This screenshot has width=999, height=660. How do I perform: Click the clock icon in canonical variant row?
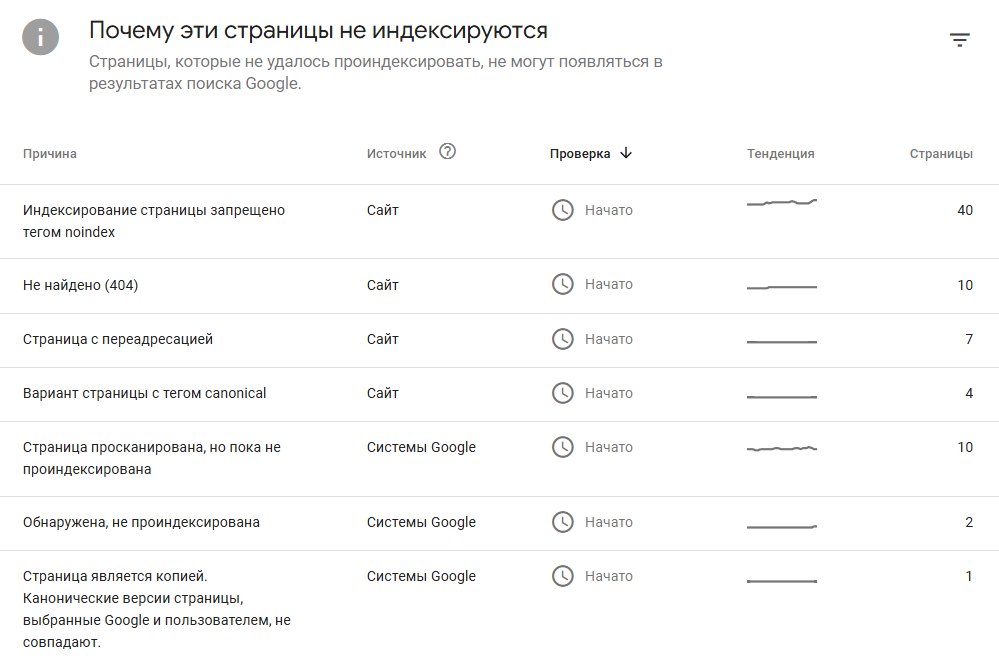pos(564,393)
